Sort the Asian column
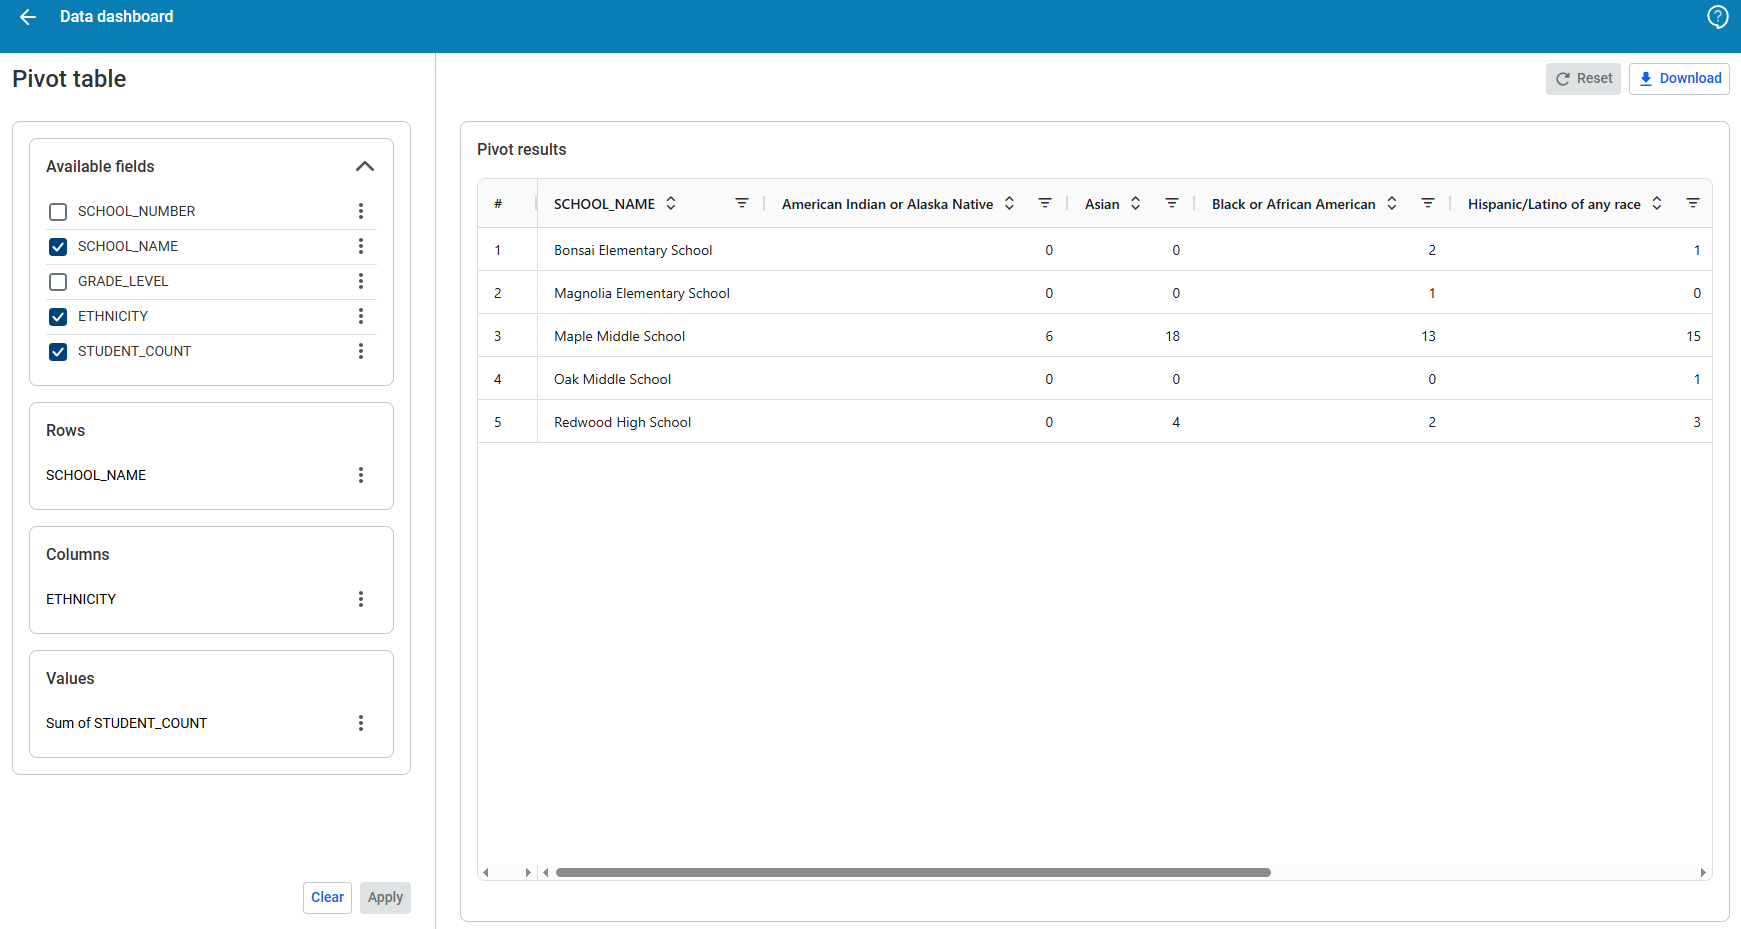 1136,203
